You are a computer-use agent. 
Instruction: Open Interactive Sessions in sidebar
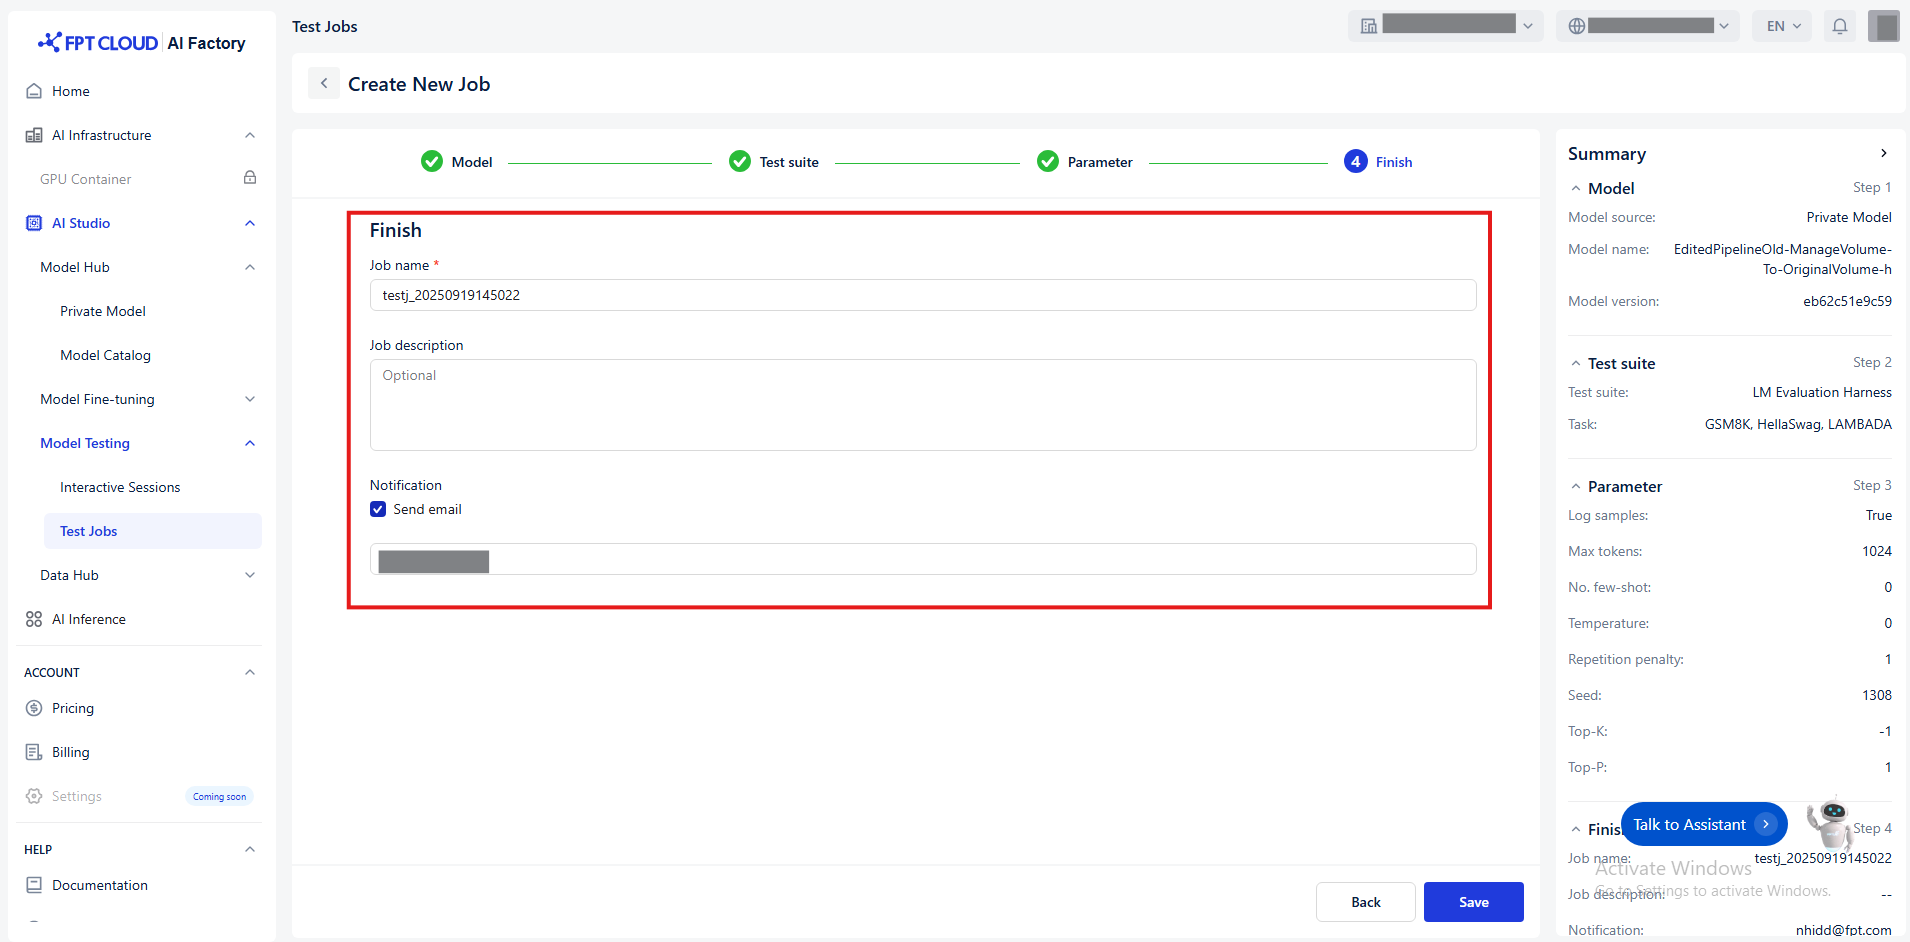[120, 487]
